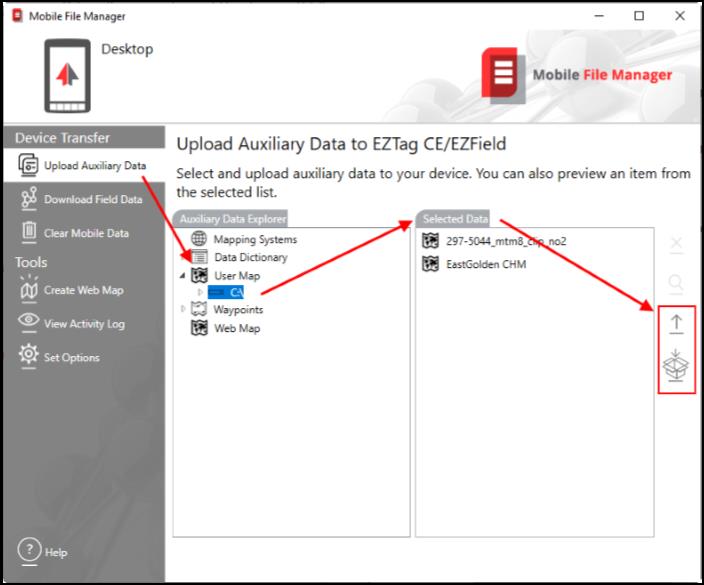Click the Mobile File Manager title bar icon

pyautogui.click(x=17, y=16)
